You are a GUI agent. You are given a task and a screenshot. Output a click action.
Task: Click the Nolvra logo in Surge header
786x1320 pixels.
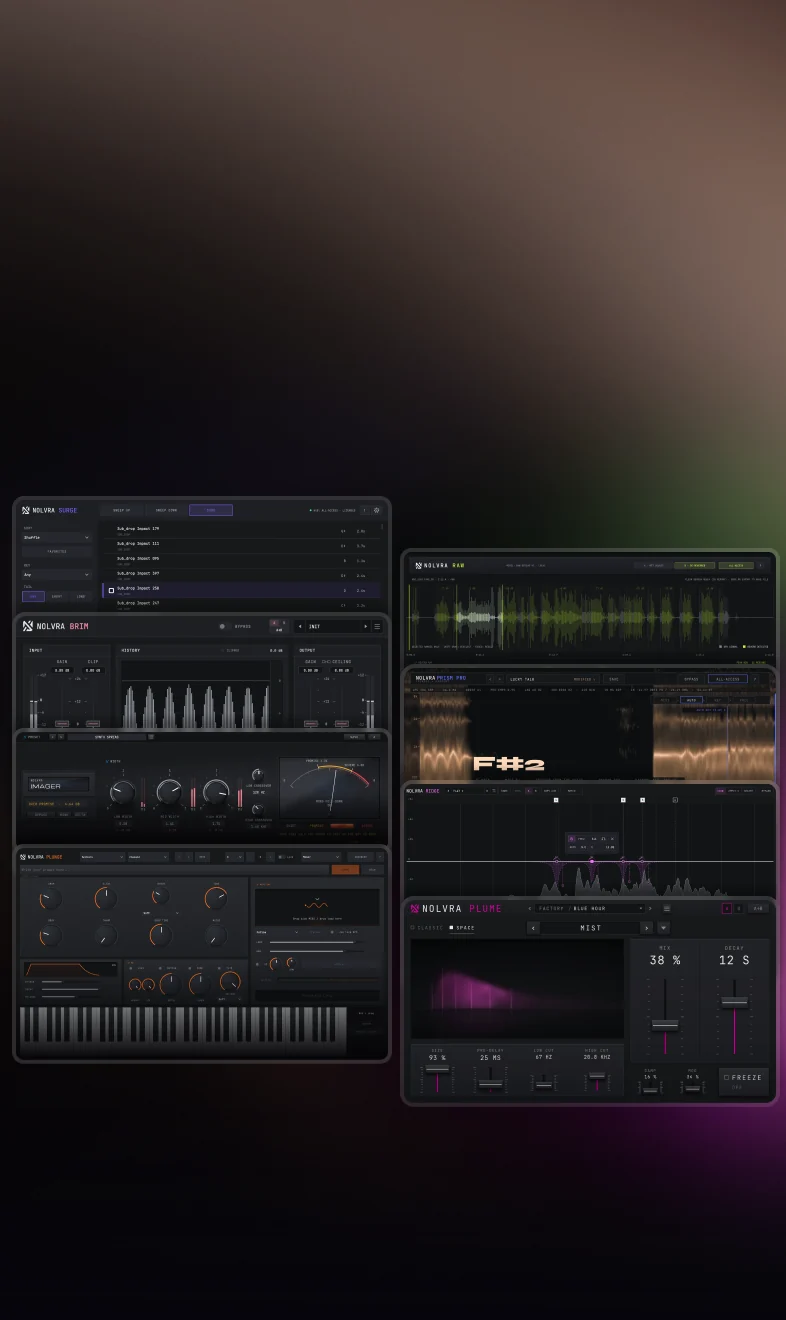(x=27, y=510)
